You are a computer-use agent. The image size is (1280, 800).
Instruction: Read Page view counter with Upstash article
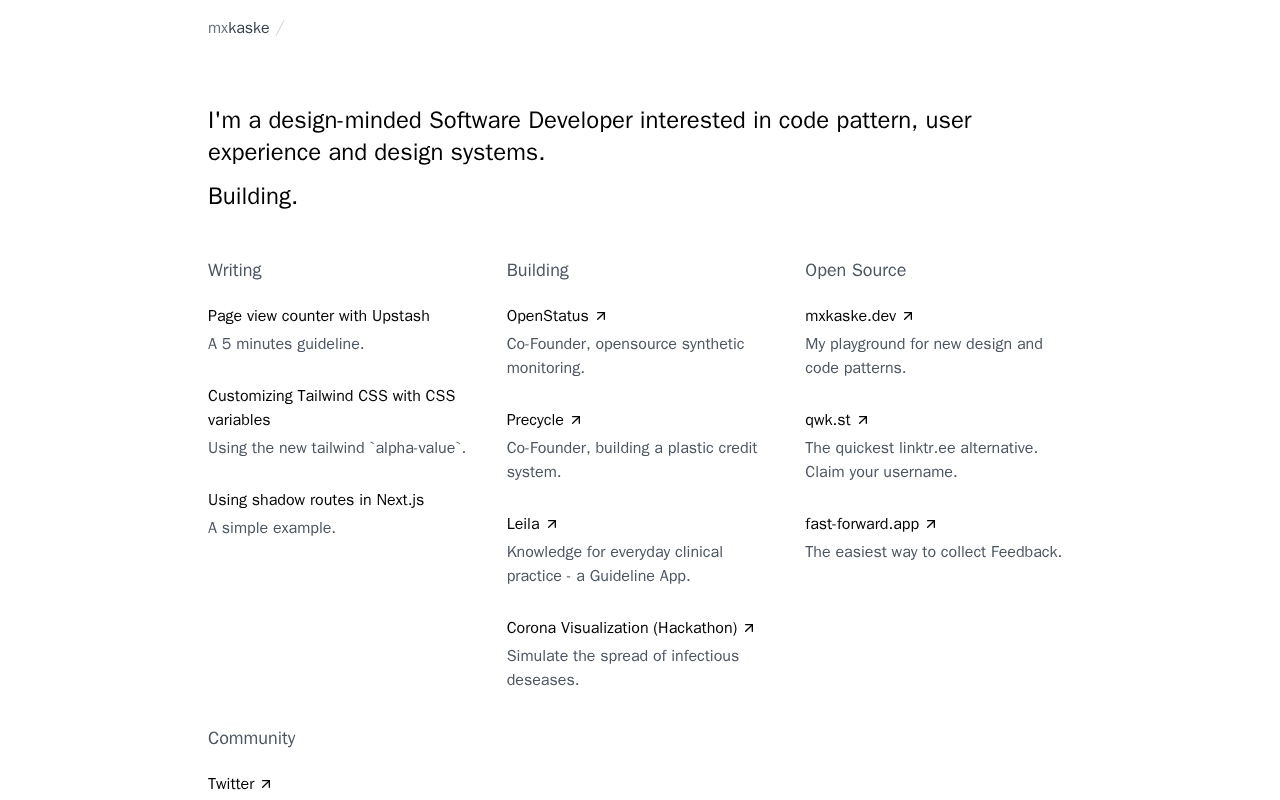pyautogui.click(x=318, y=316)
